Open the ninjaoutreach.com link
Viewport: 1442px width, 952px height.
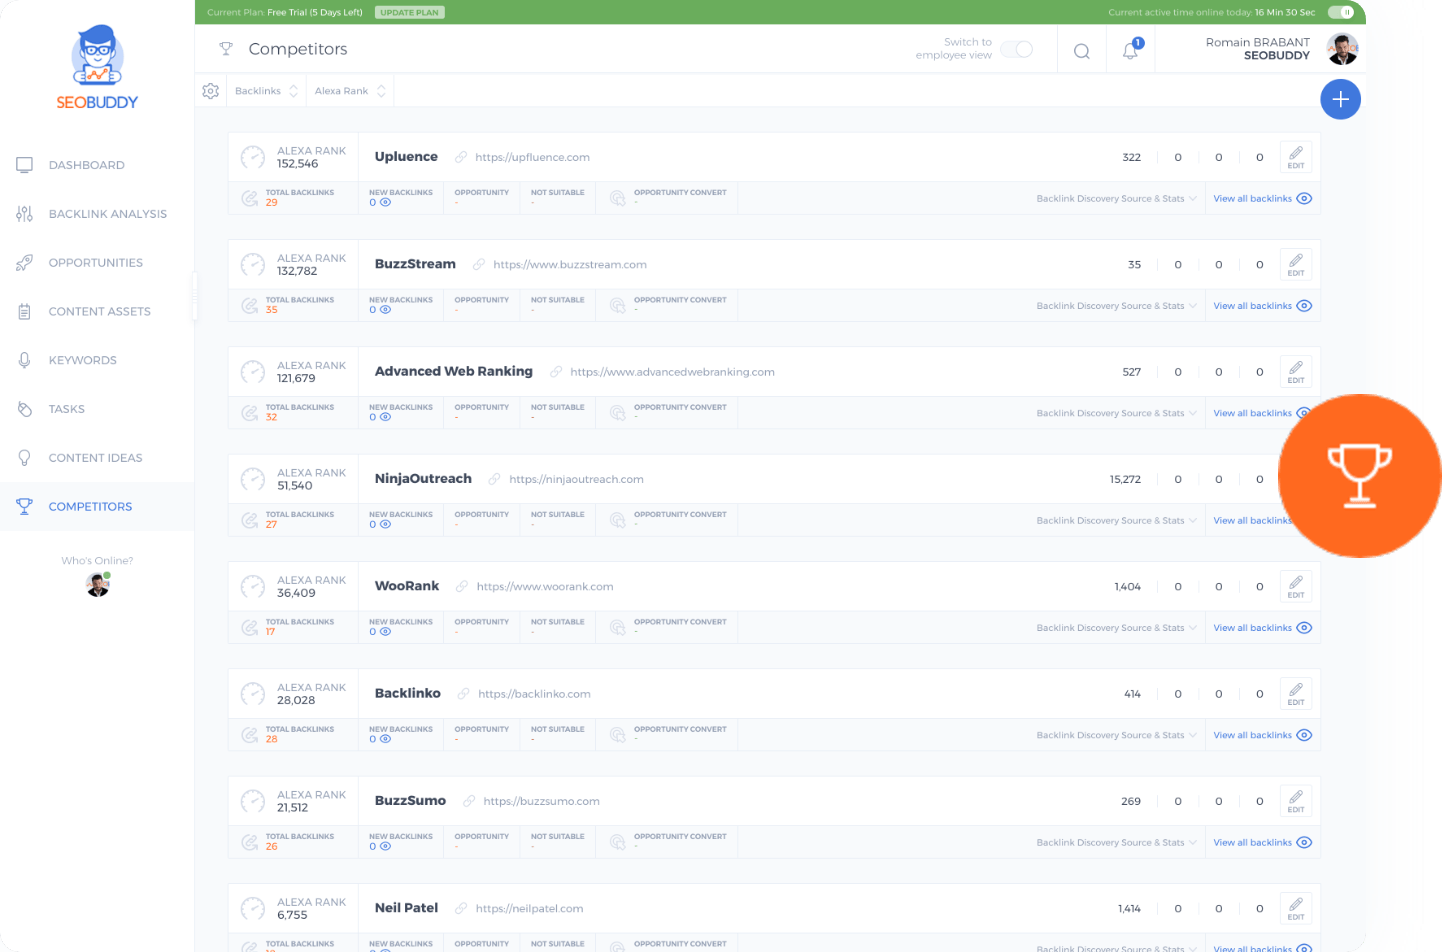[x=576, y=479]
